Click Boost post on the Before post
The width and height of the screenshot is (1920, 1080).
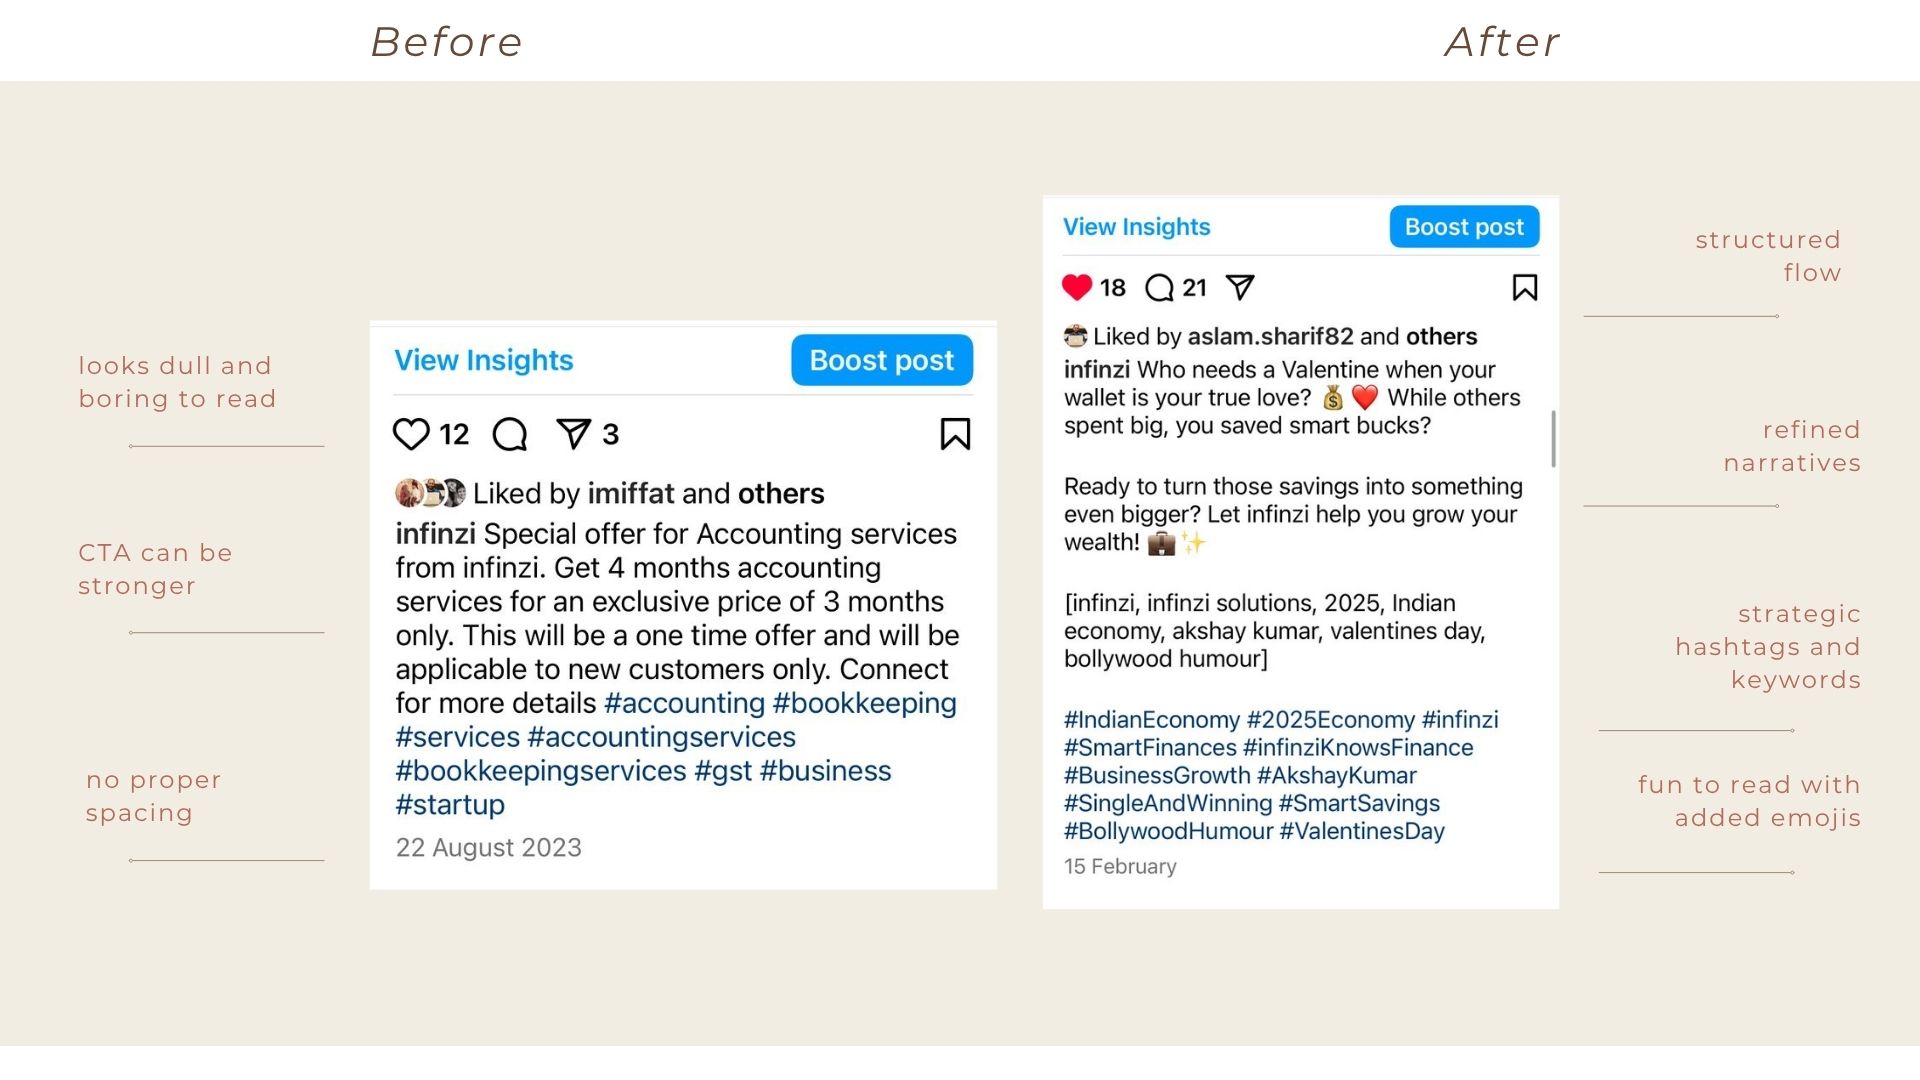882,360
